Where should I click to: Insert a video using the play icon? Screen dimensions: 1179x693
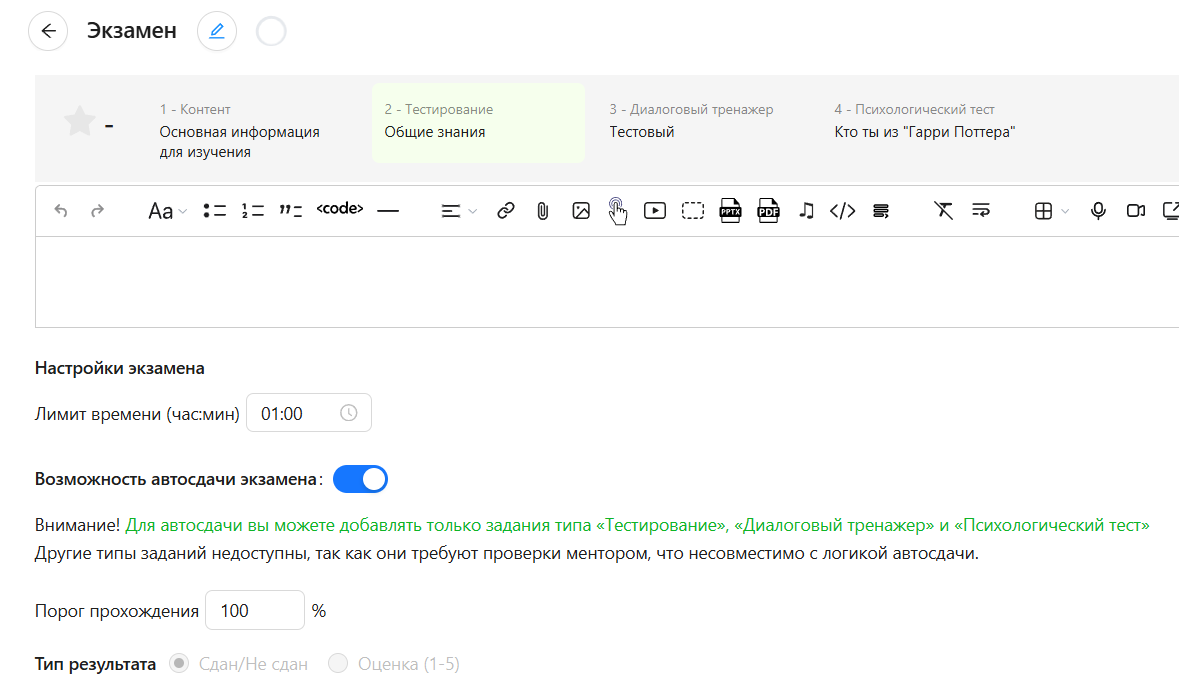tap(655, 211)
